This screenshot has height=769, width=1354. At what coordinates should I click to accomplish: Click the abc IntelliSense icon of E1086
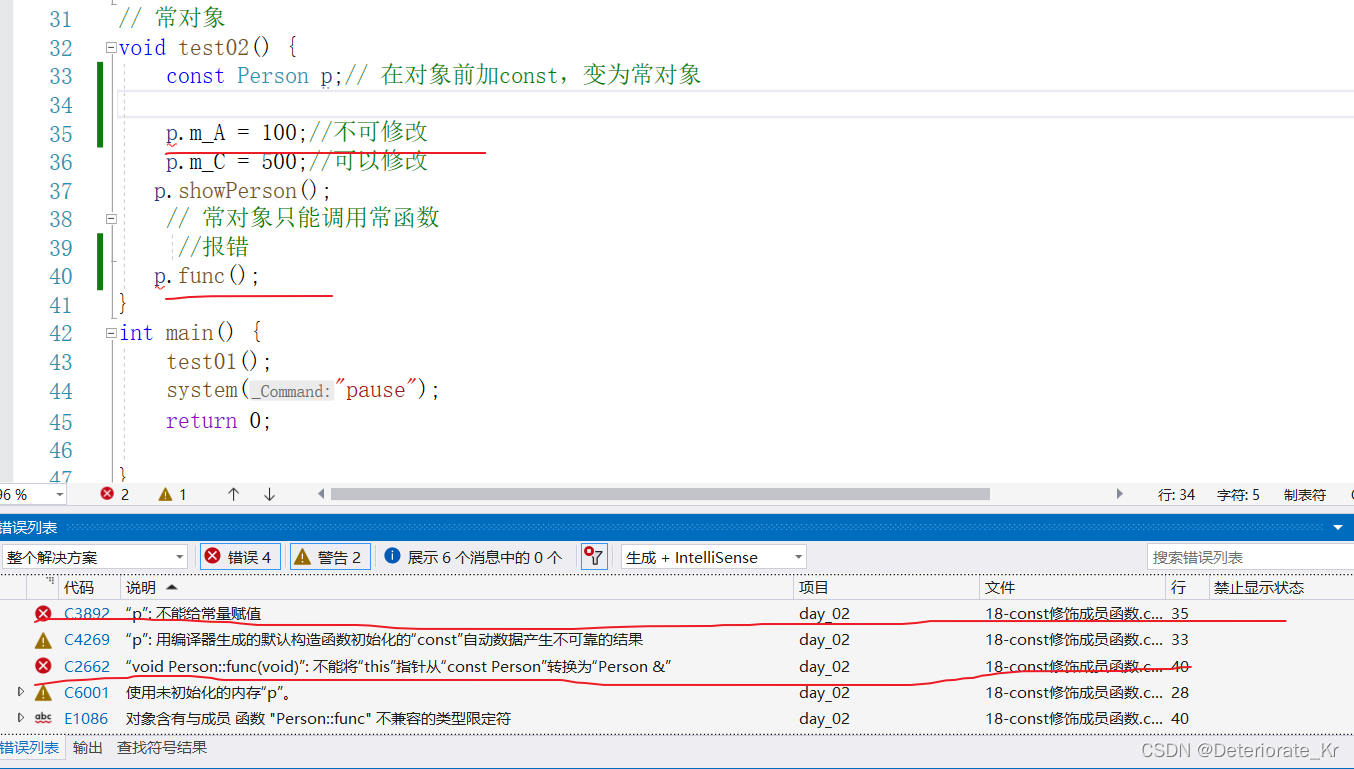(43, 718)
